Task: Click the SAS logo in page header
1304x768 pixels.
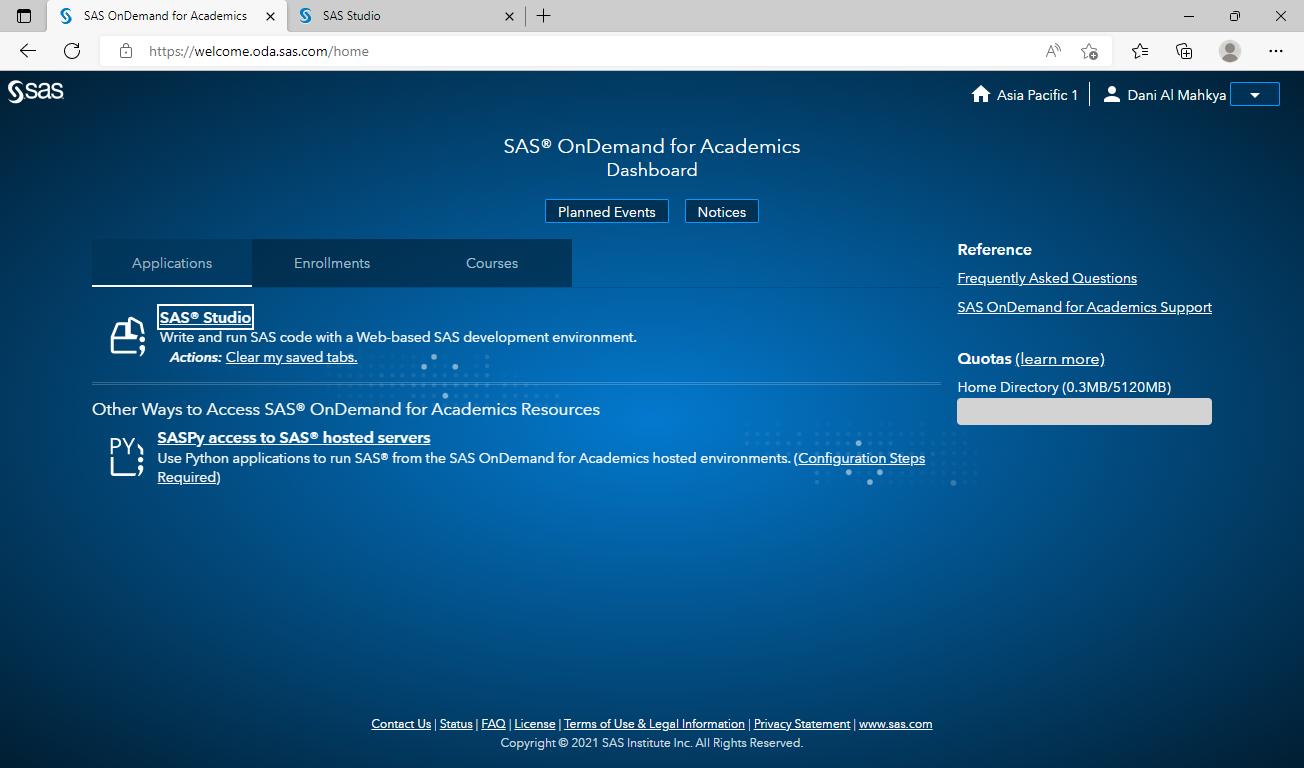Action: 36,91
